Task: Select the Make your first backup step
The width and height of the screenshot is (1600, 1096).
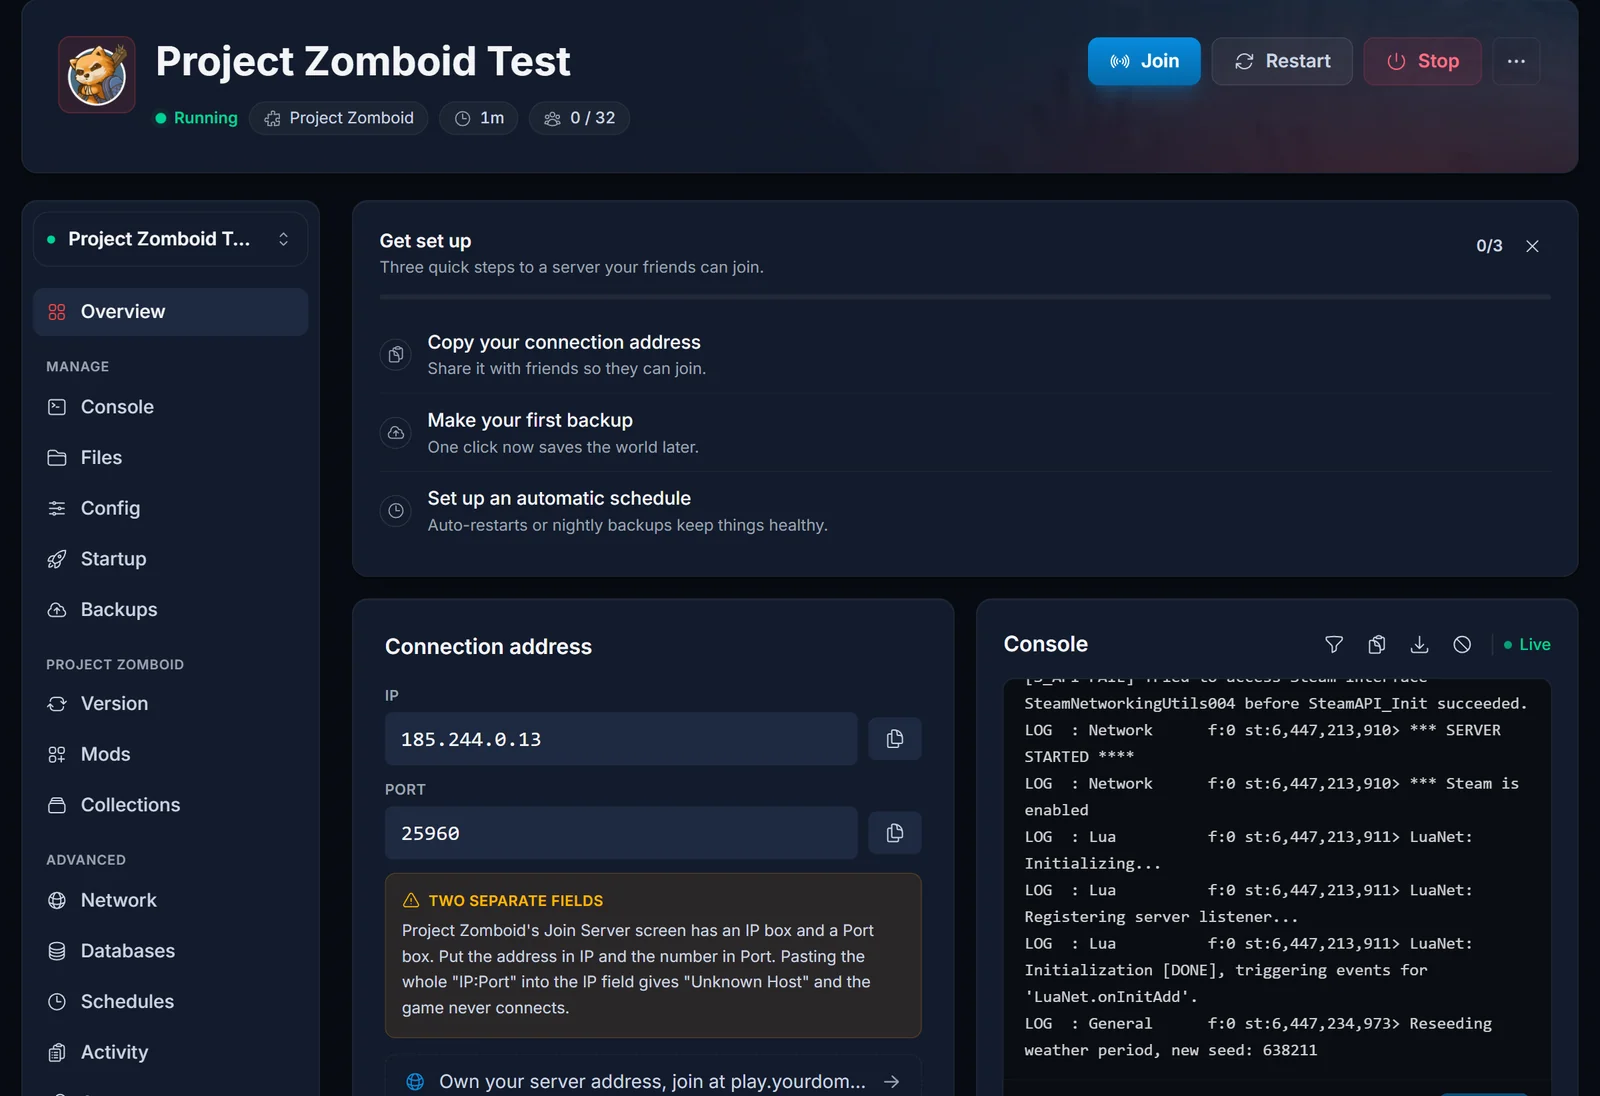Action: 965,433
